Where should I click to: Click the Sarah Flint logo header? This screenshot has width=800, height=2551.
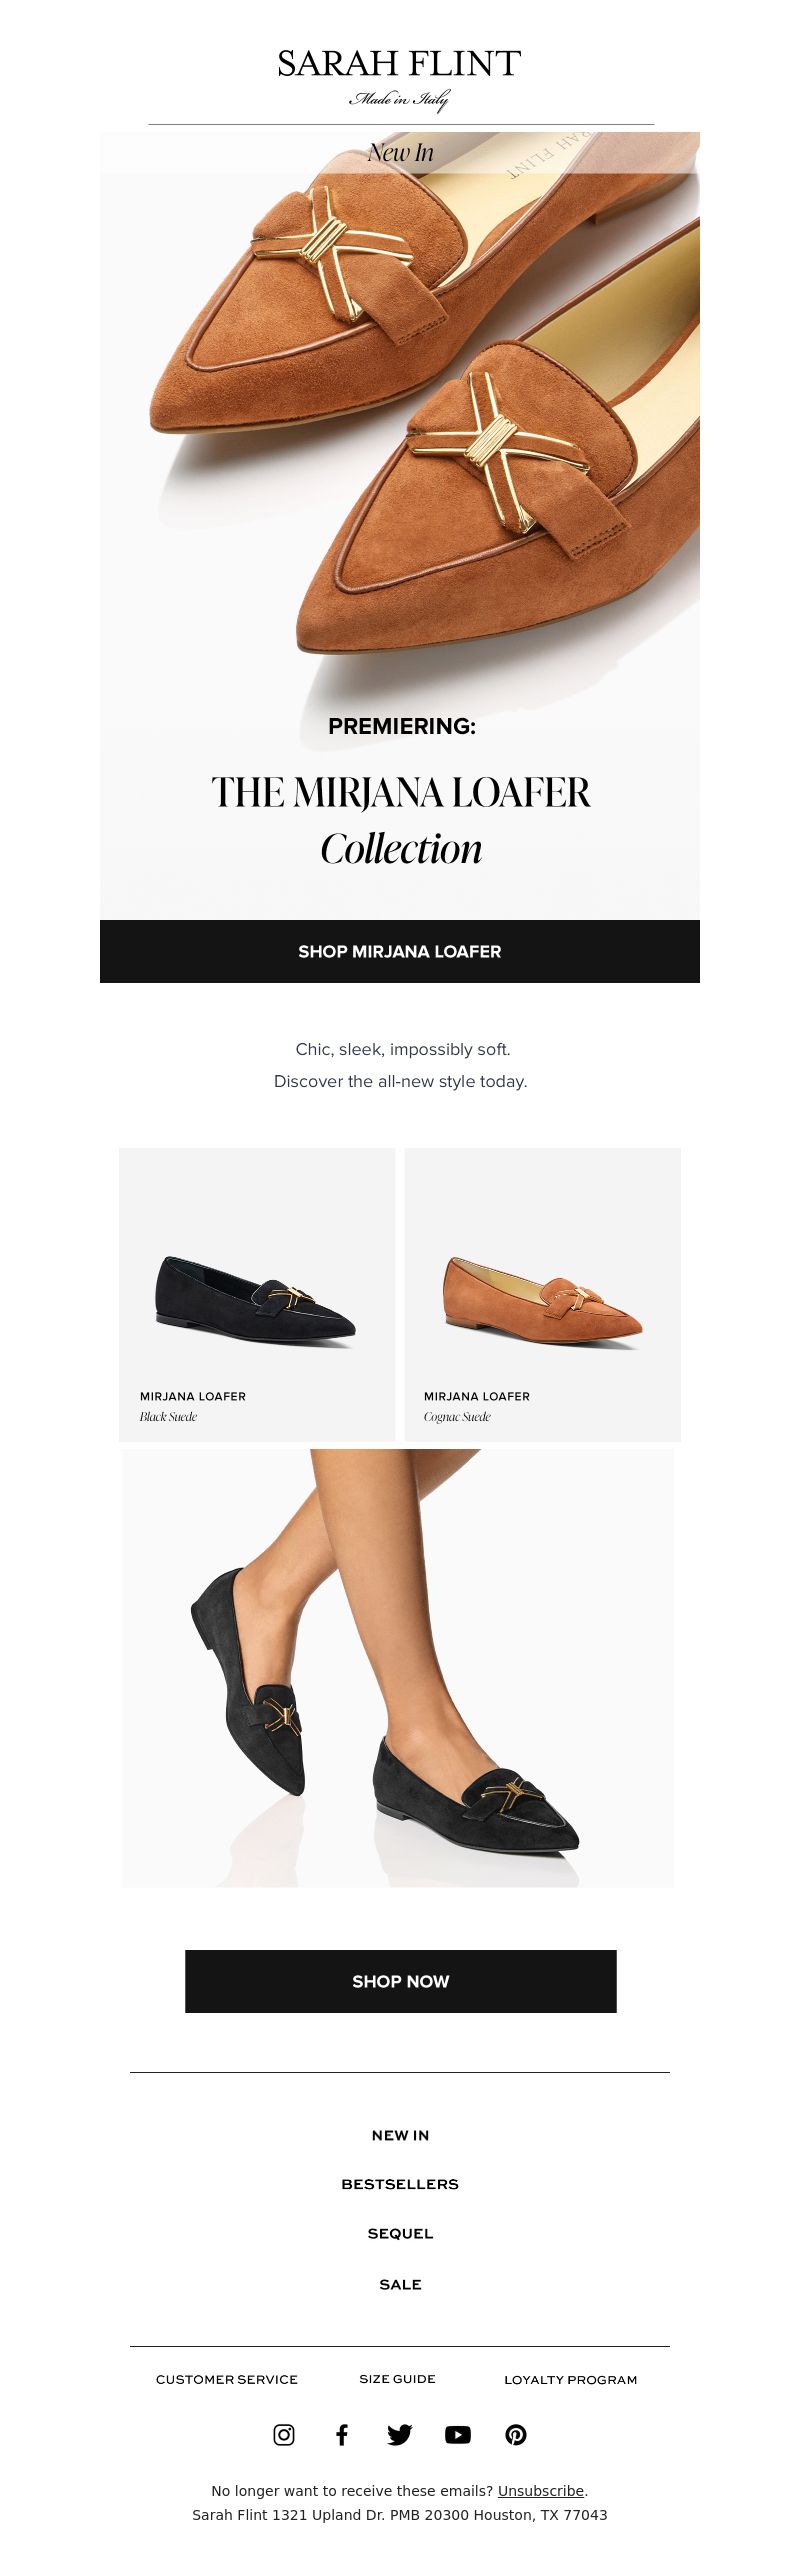[400, 77]
